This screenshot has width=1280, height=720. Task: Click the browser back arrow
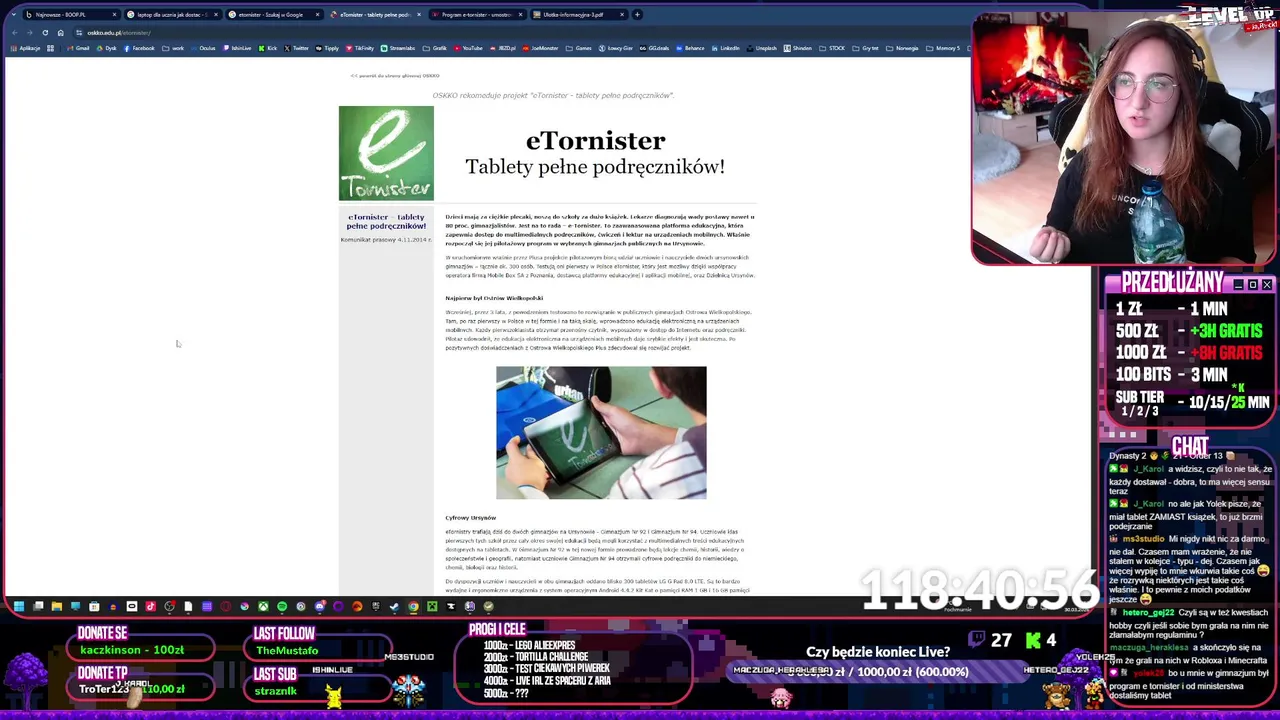14,32
